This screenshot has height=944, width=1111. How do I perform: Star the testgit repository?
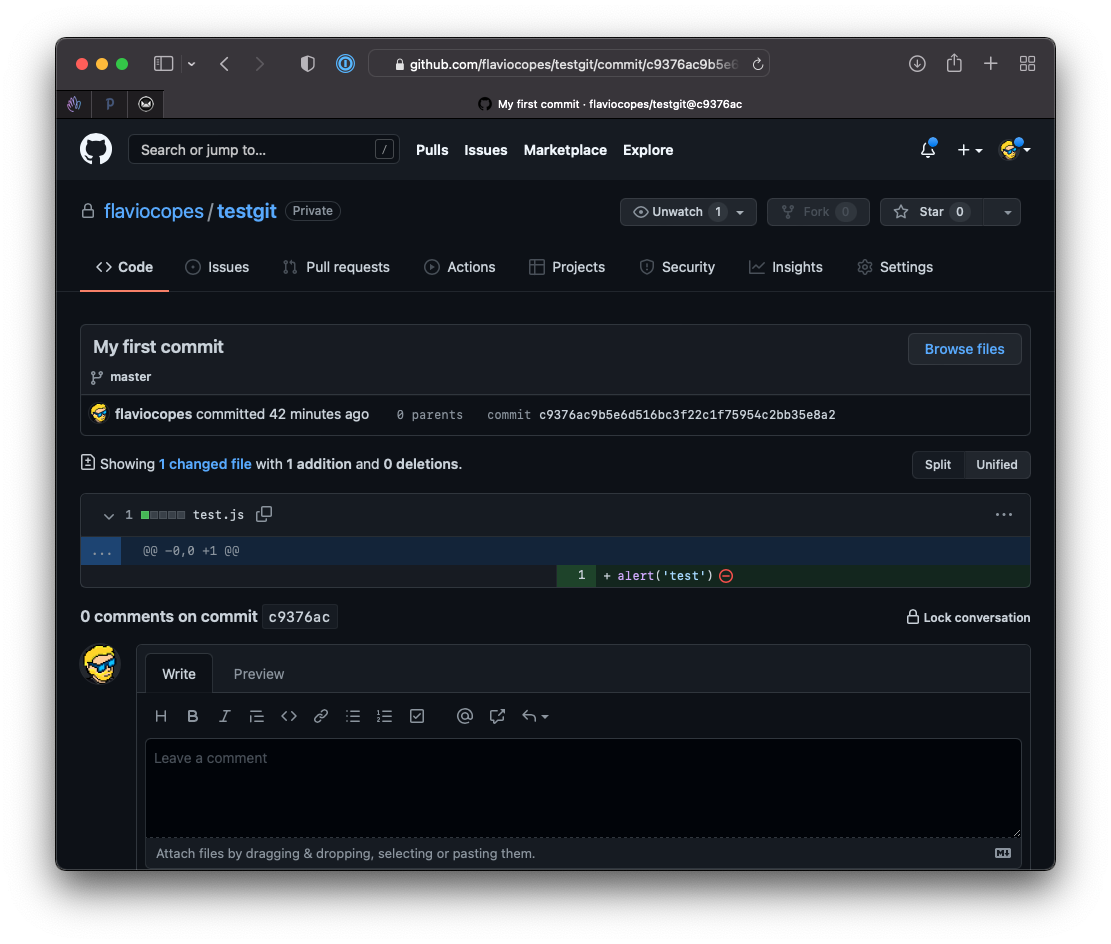(x=930, y=212)
